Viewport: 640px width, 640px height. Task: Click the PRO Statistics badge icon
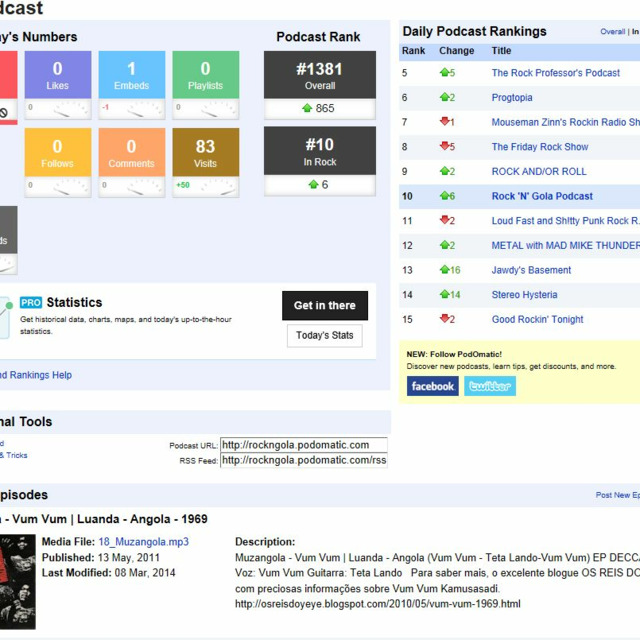pos(30,302)
